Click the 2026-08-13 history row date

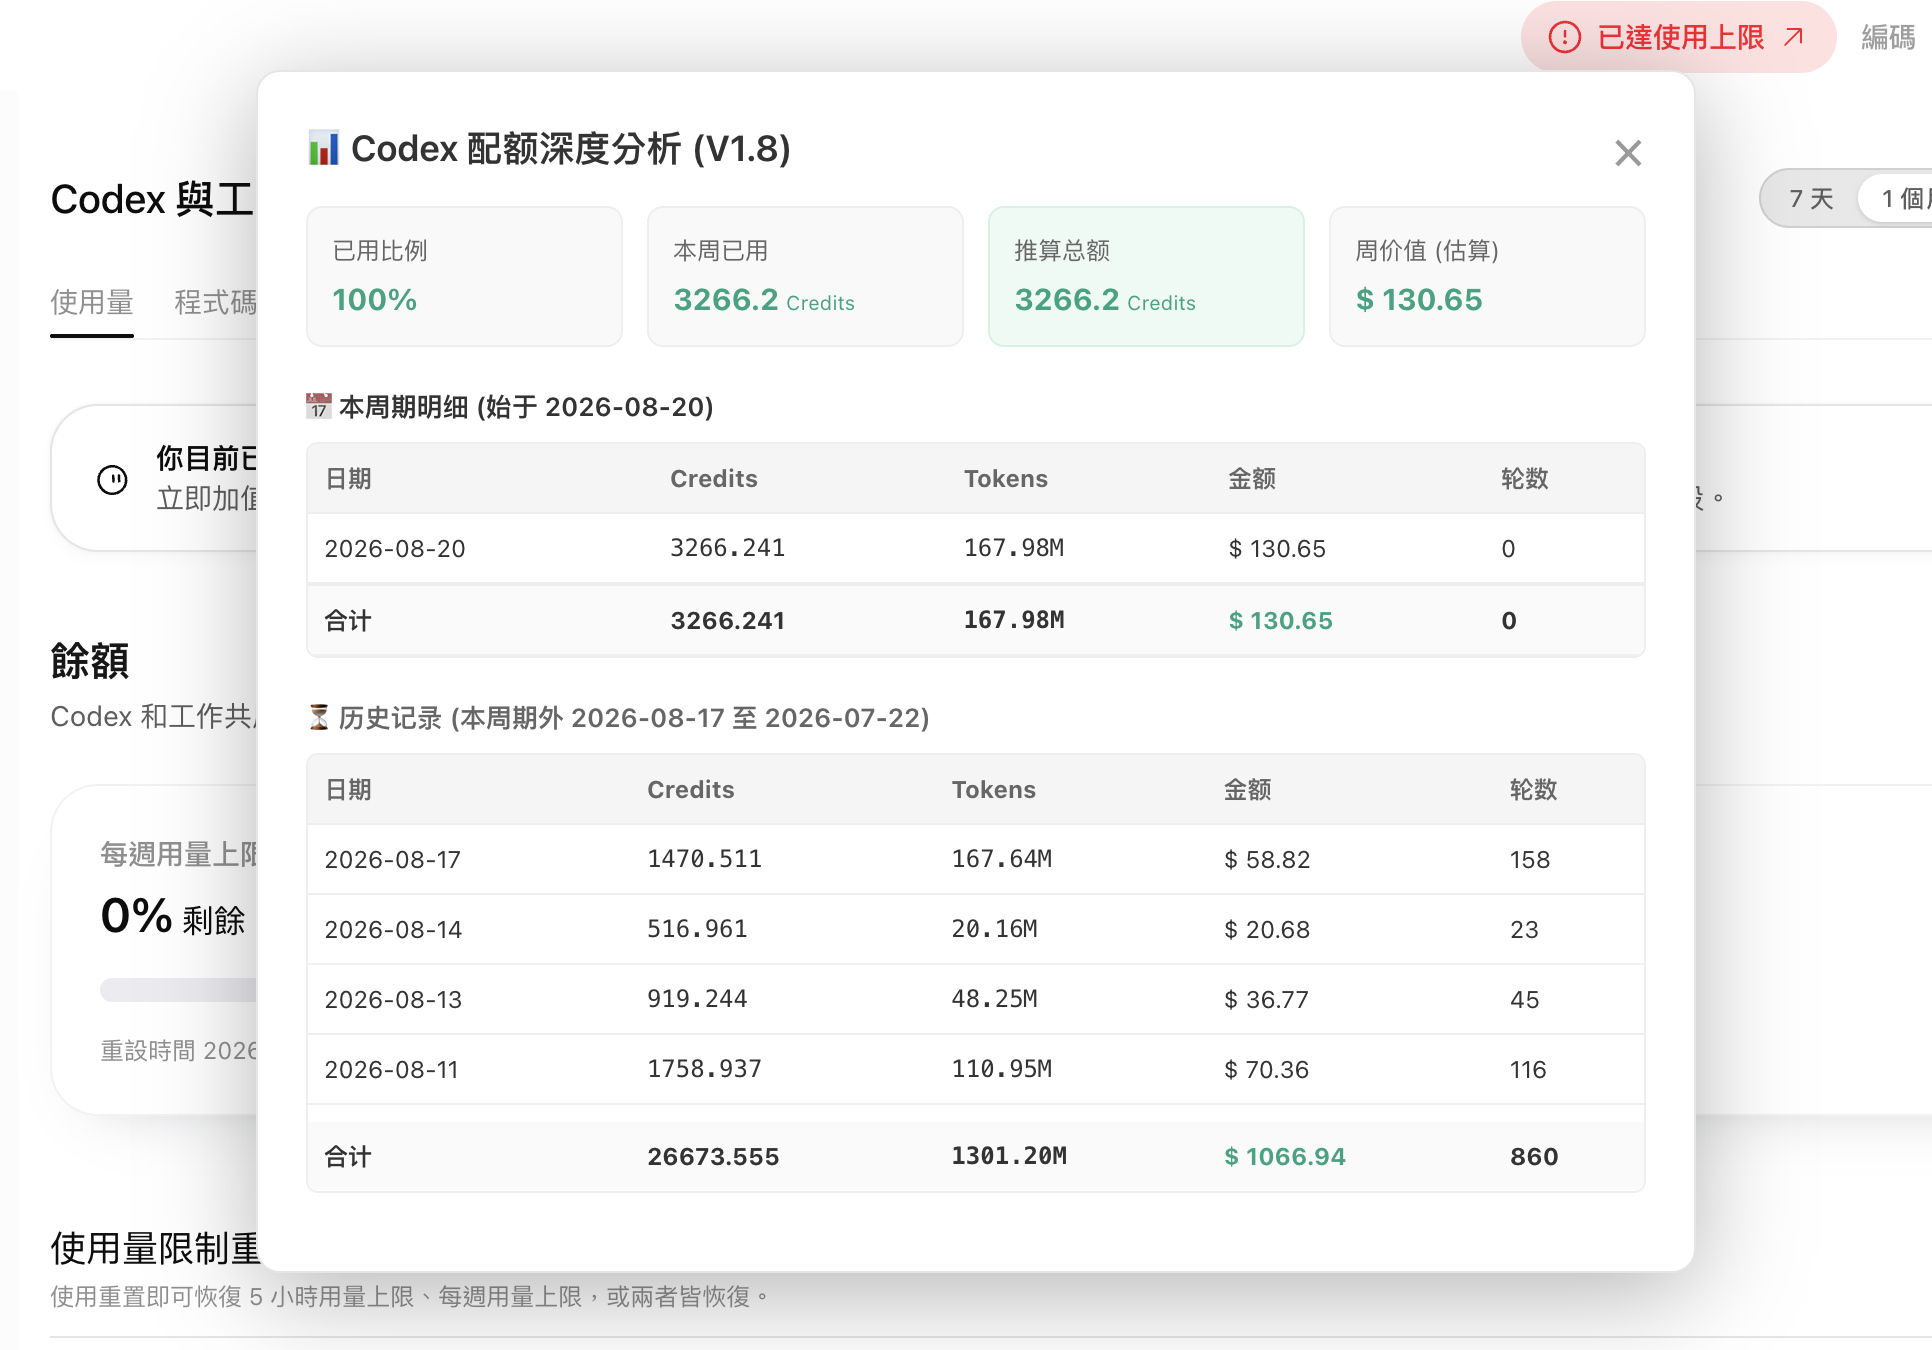393,999
